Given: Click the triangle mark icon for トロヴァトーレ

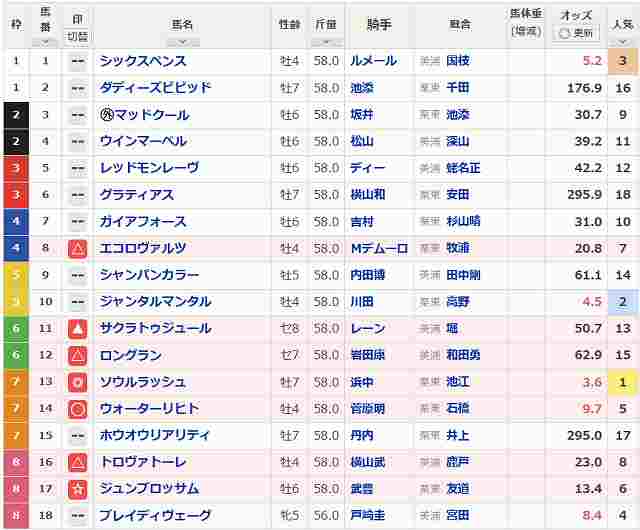Looking at the screenshot, I should tap(78, 462).
